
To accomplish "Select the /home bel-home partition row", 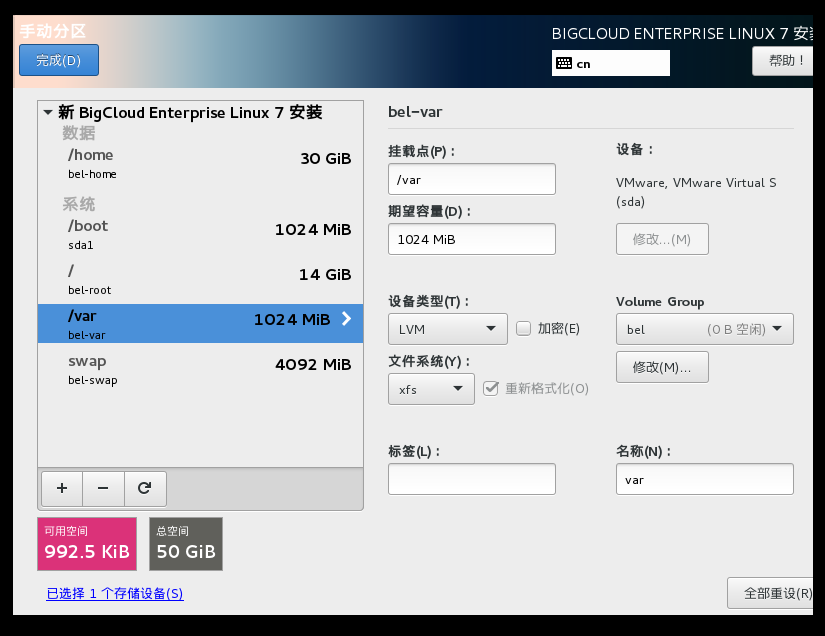I will coord(200,163).
